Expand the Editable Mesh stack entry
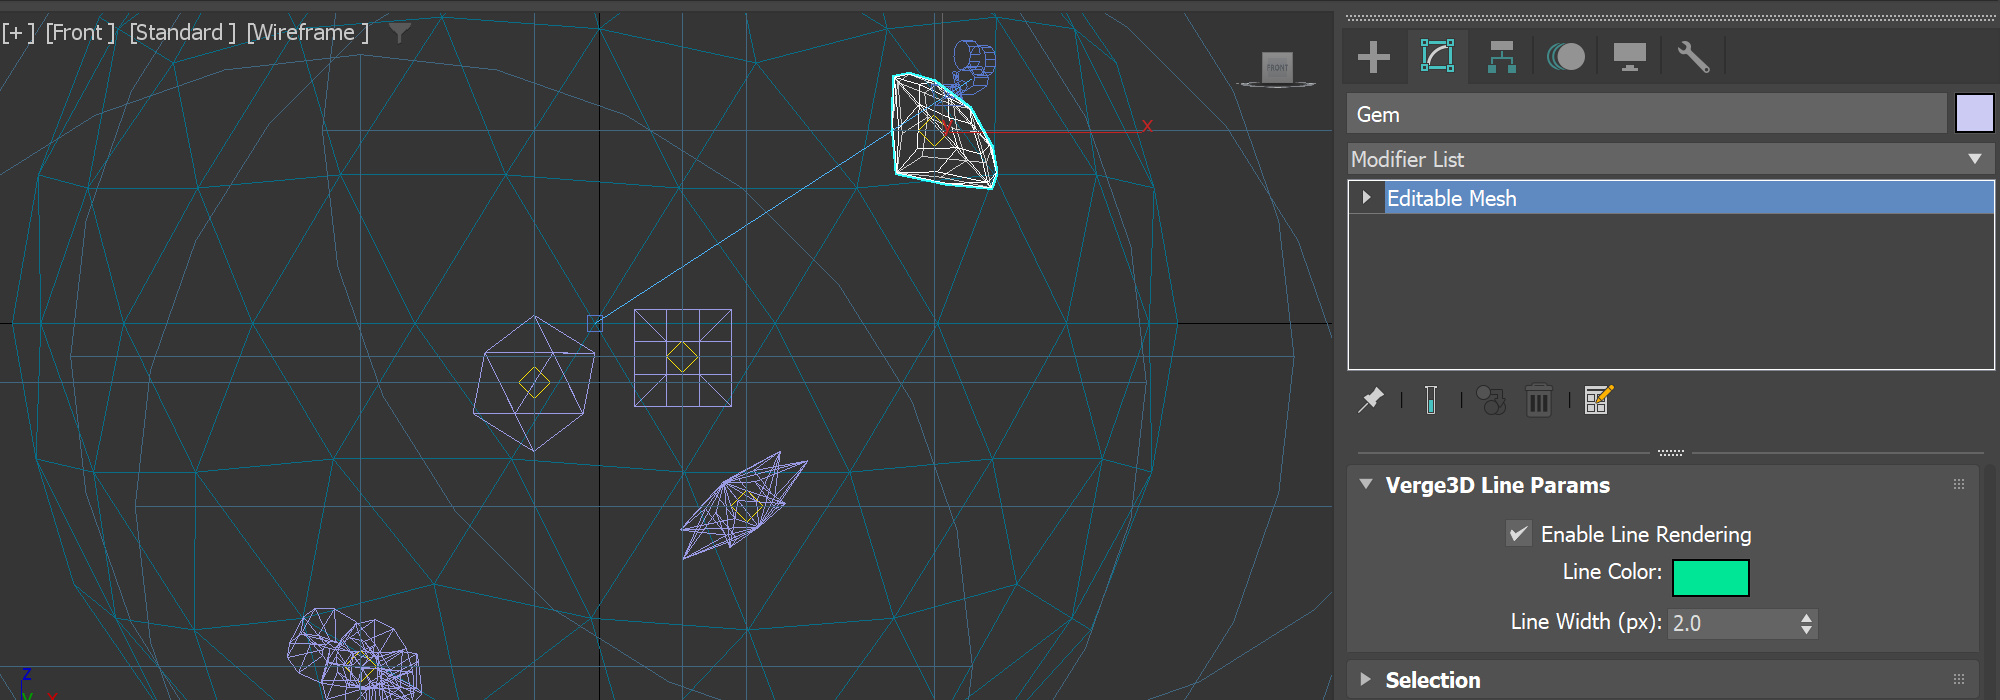 (1366, 197)
